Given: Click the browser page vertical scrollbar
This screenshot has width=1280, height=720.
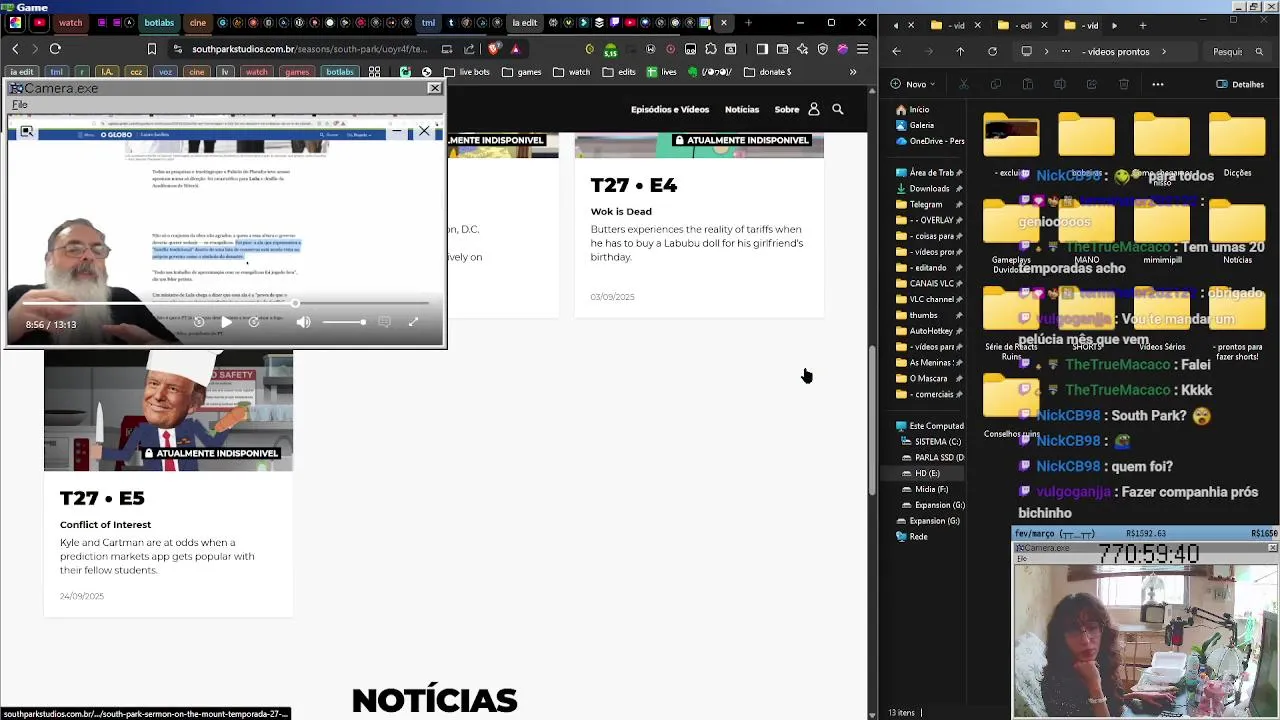Looking at the screenshot, I should pyautogui.click(x=871, y=420).
